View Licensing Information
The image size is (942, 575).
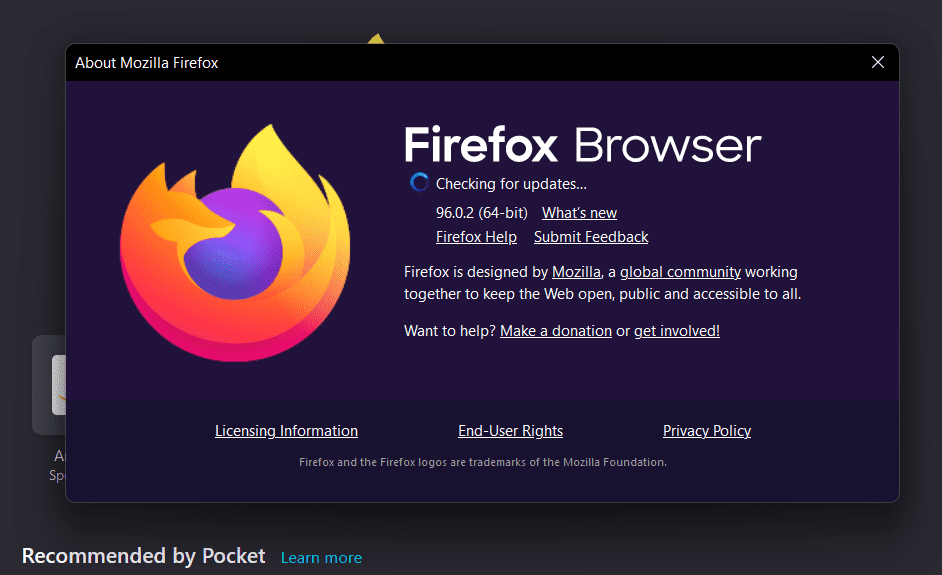pos(286,431)
